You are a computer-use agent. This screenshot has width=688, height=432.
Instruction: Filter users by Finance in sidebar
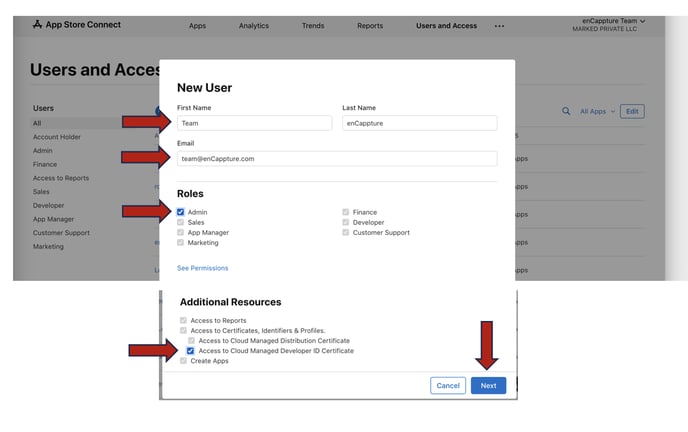(x=45, y=164)
